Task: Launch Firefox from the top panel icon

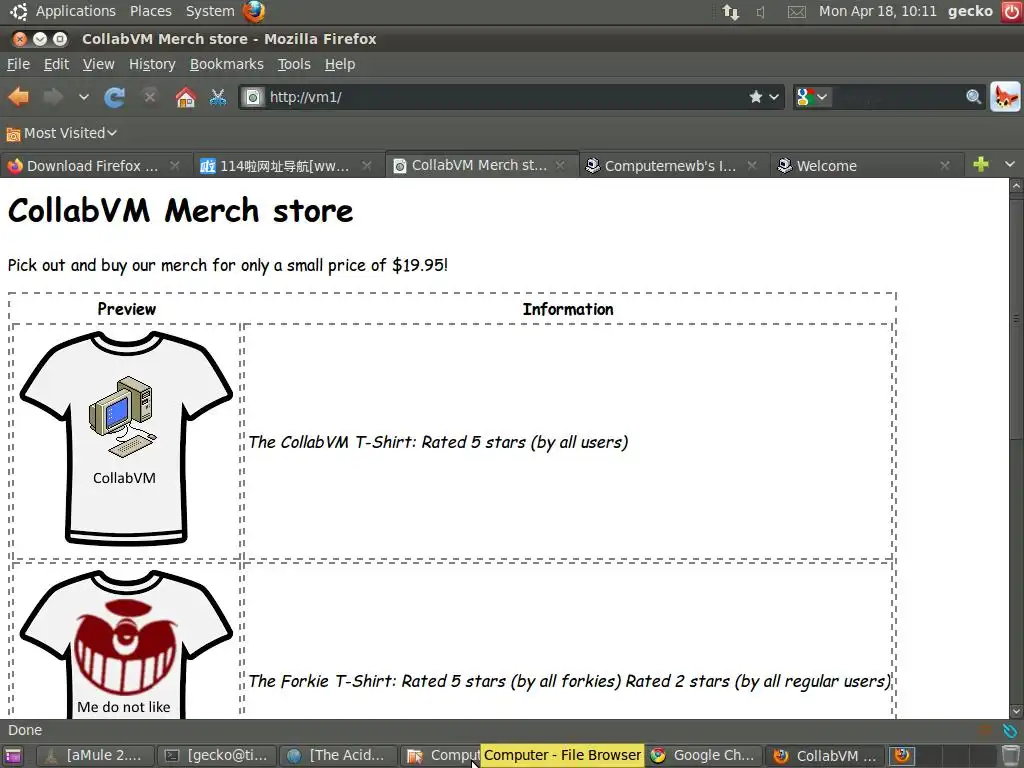Action: pos(254,11)
